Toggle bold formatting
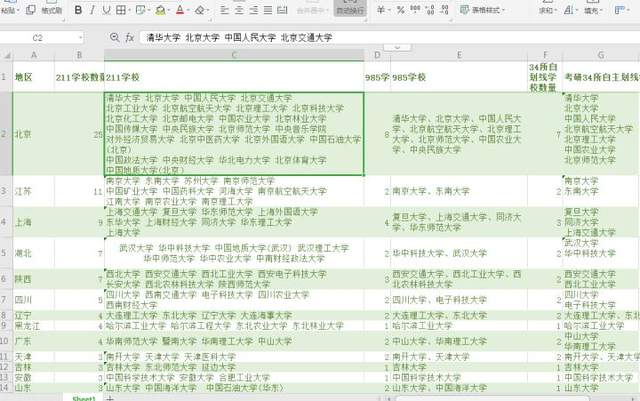 coord(78,10)
